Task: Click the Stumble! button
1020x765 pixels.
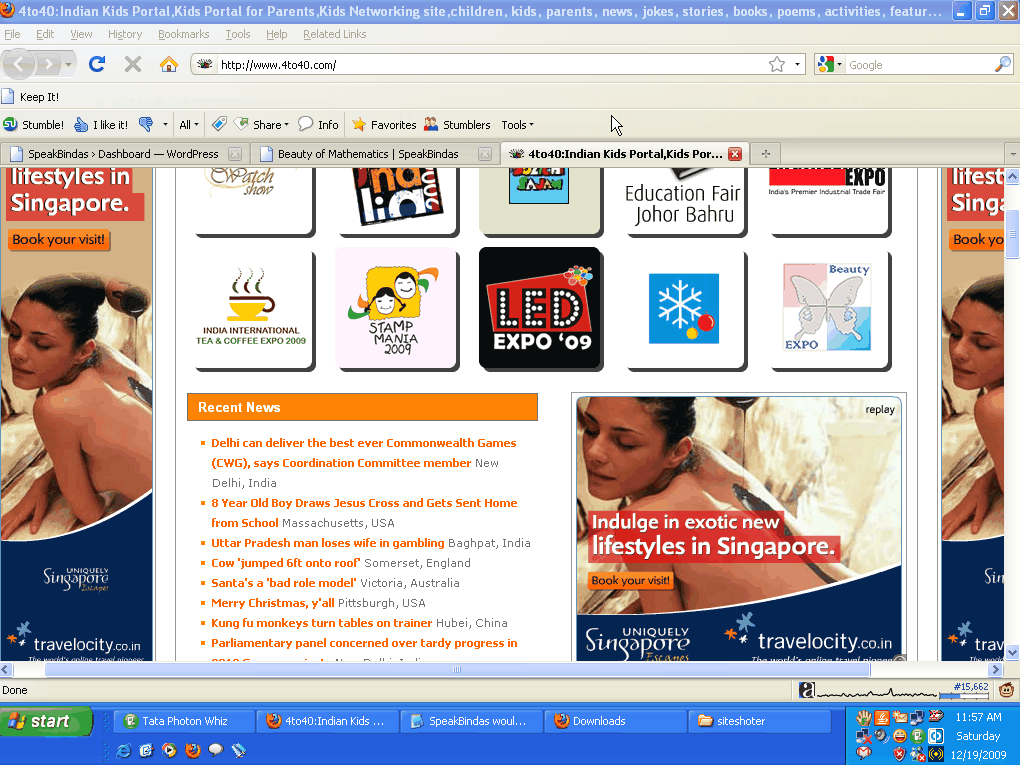Action: pos(33,124)
